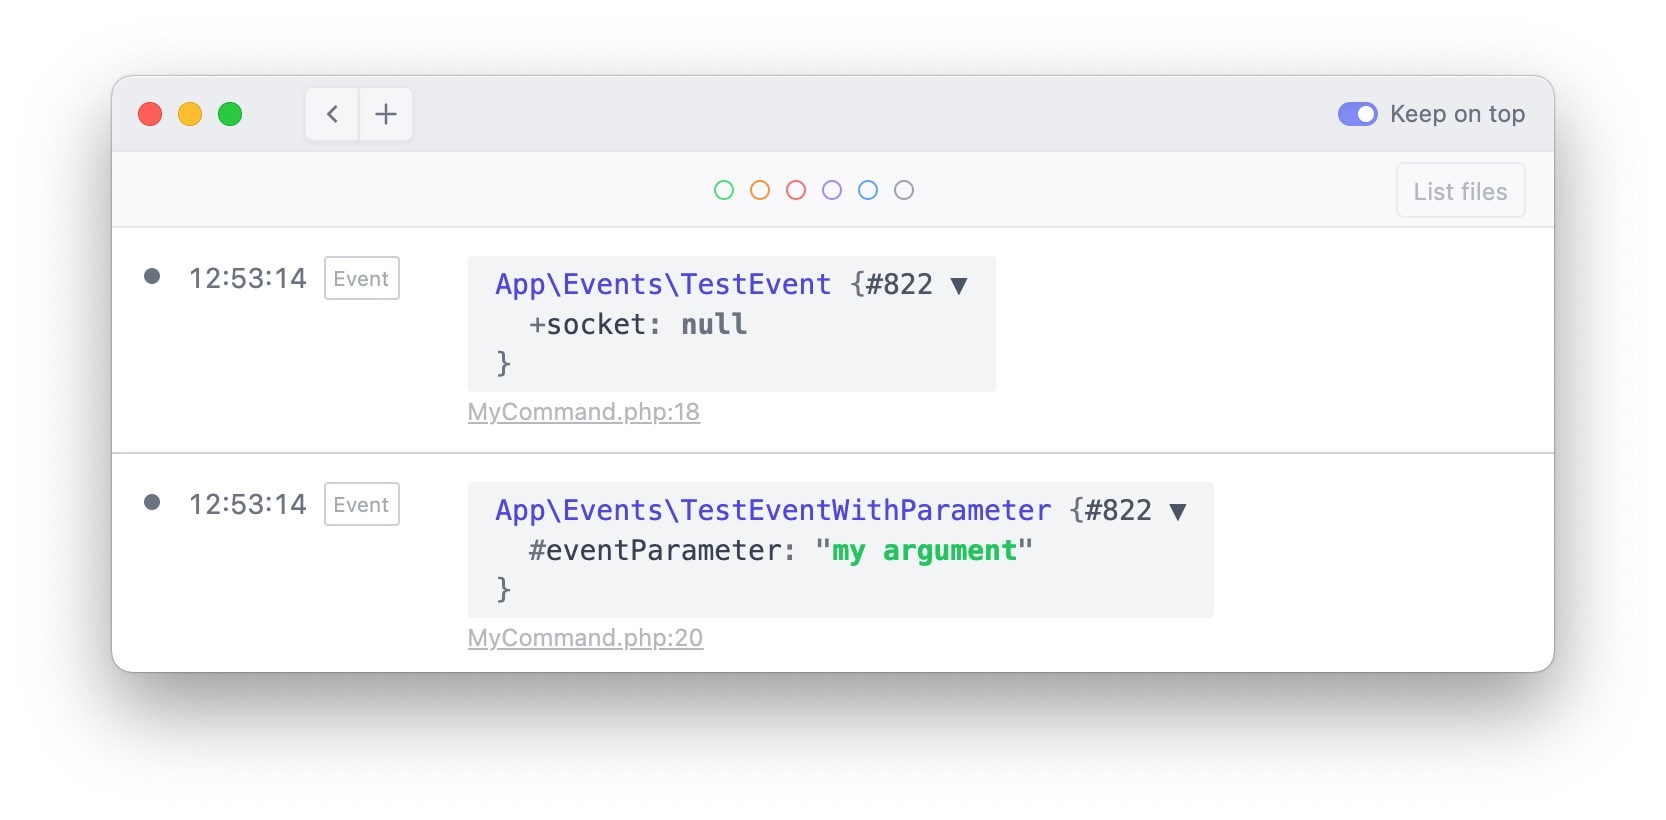
Task: Add a new screen with plus button
Action: (386, 114)
